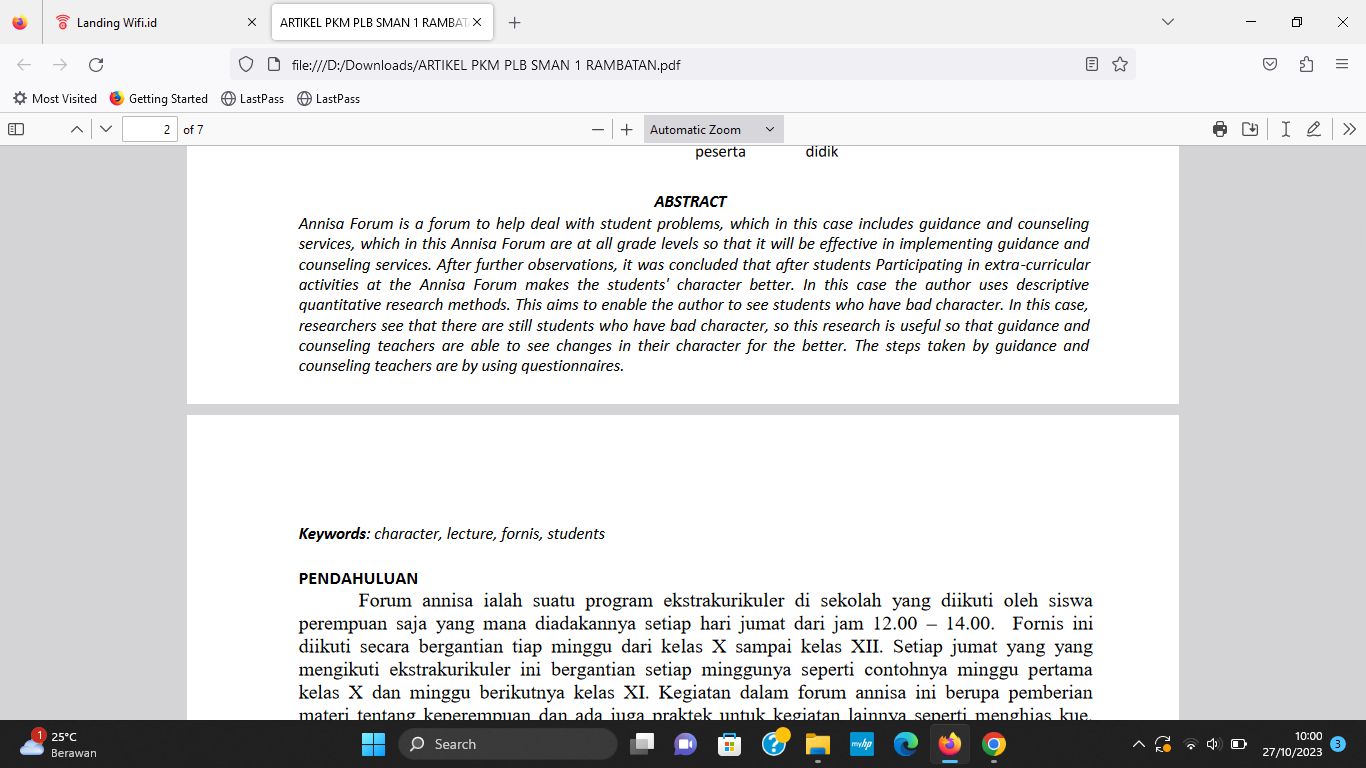Open the Wi-Fi network tray icon
The image size is (1366, 768).
pos(1190,744)
